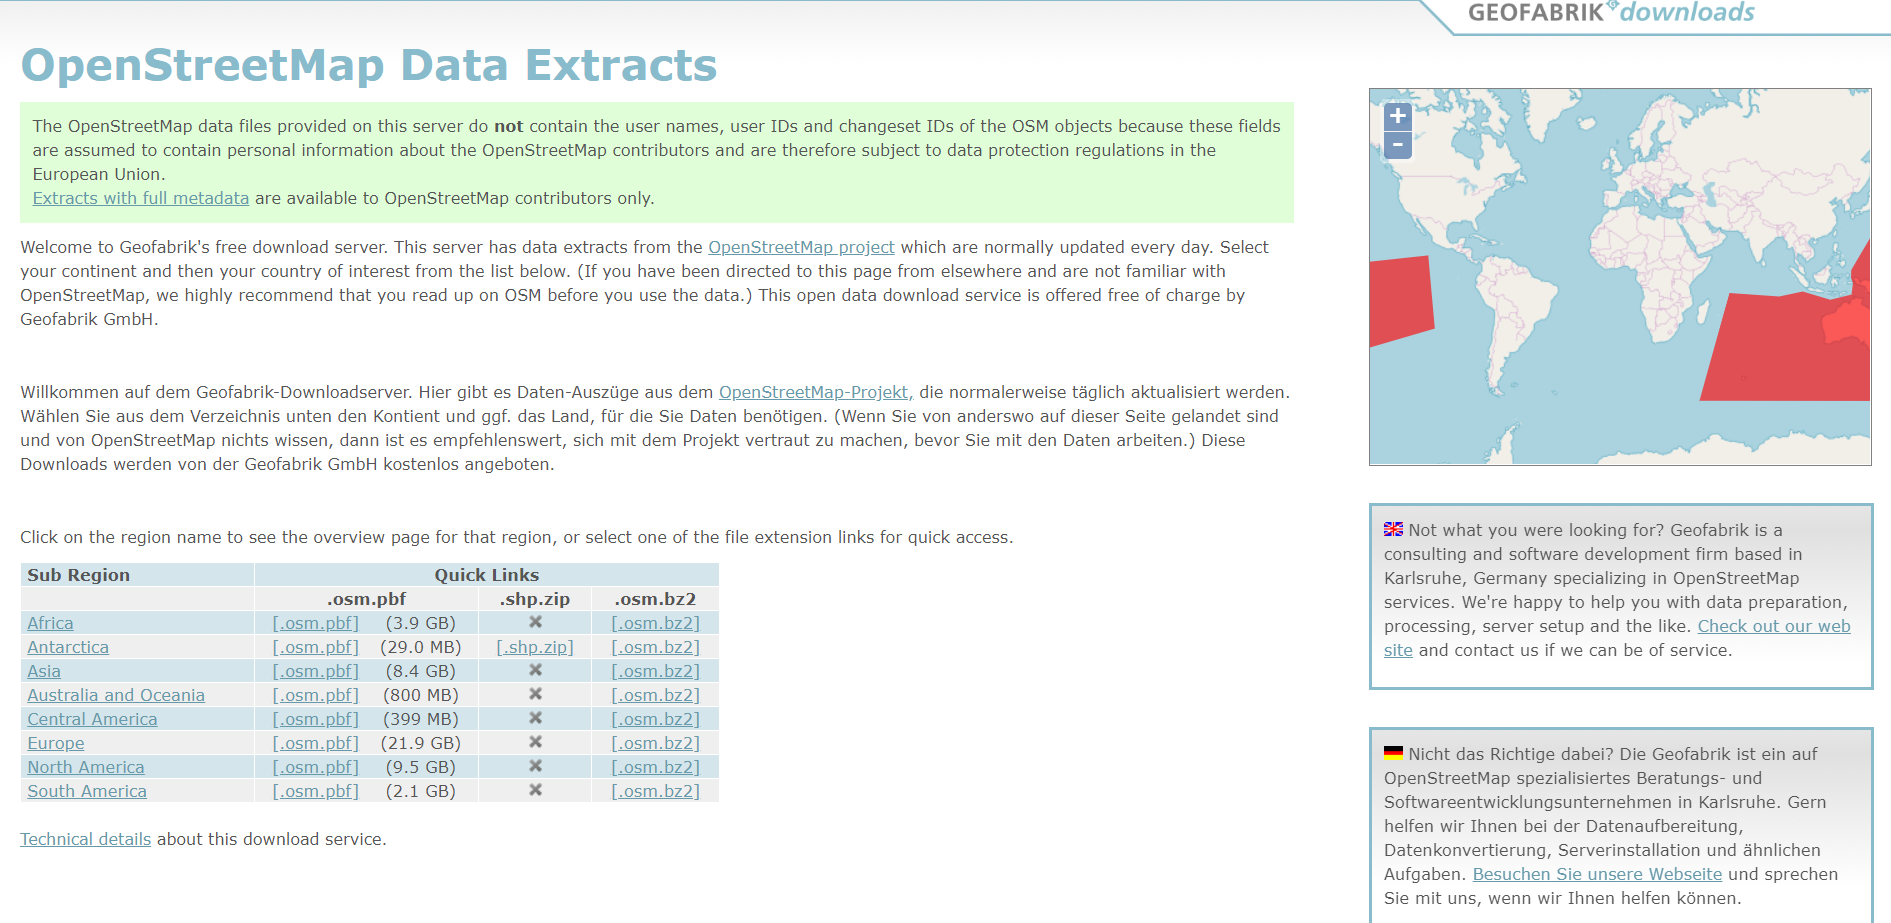Click the UK flag icon

1393,530
